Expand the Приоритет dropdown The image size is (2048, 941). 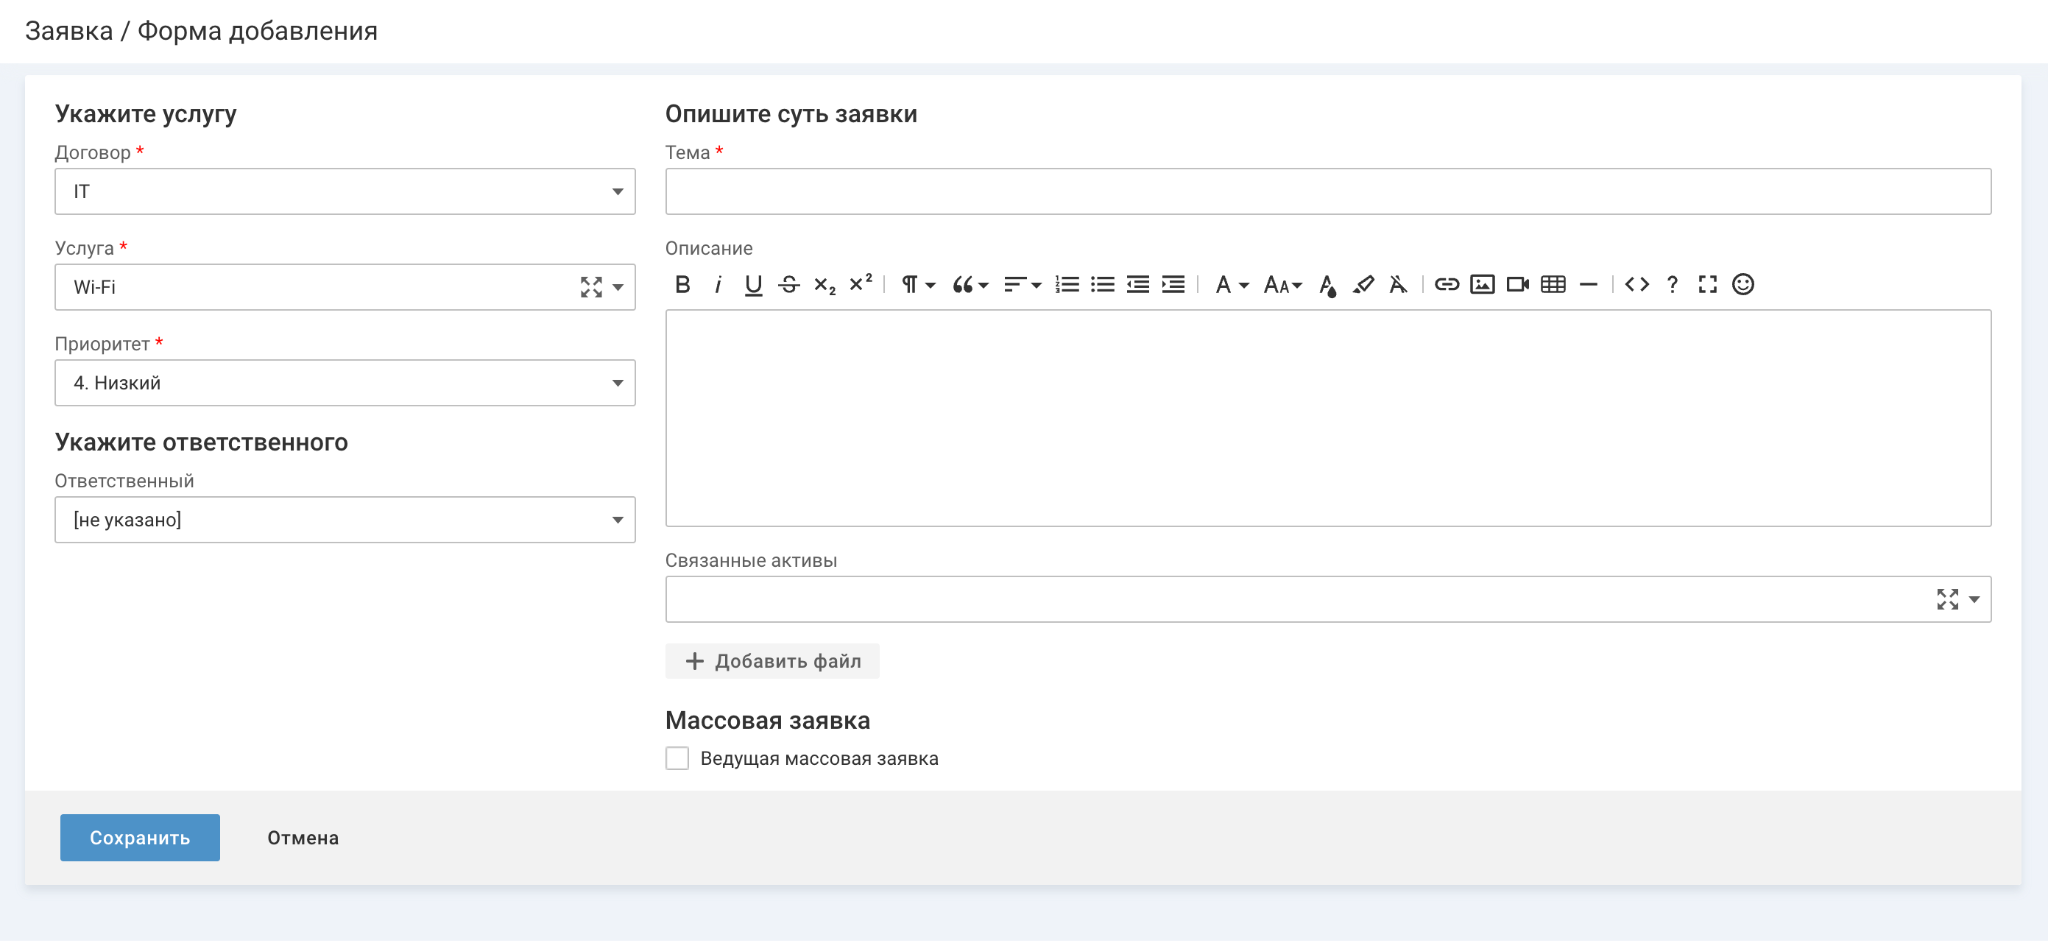(344, 383)
